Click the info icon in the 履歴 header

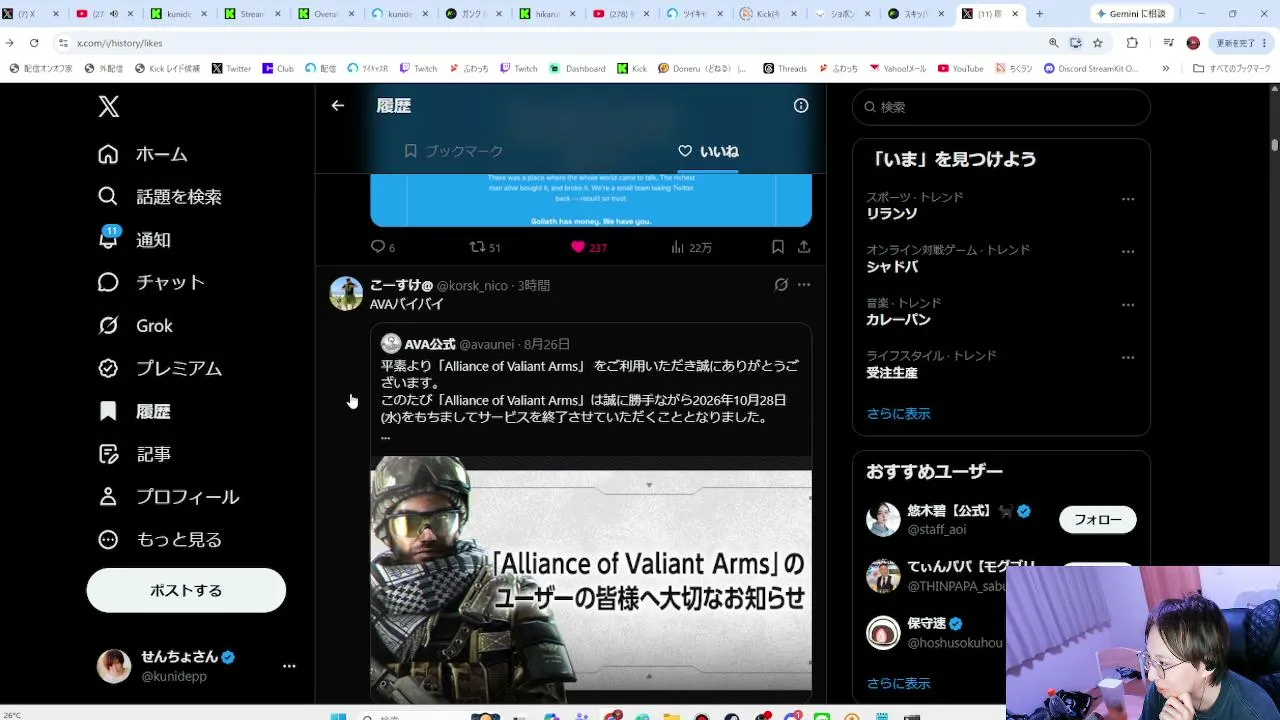801,105
